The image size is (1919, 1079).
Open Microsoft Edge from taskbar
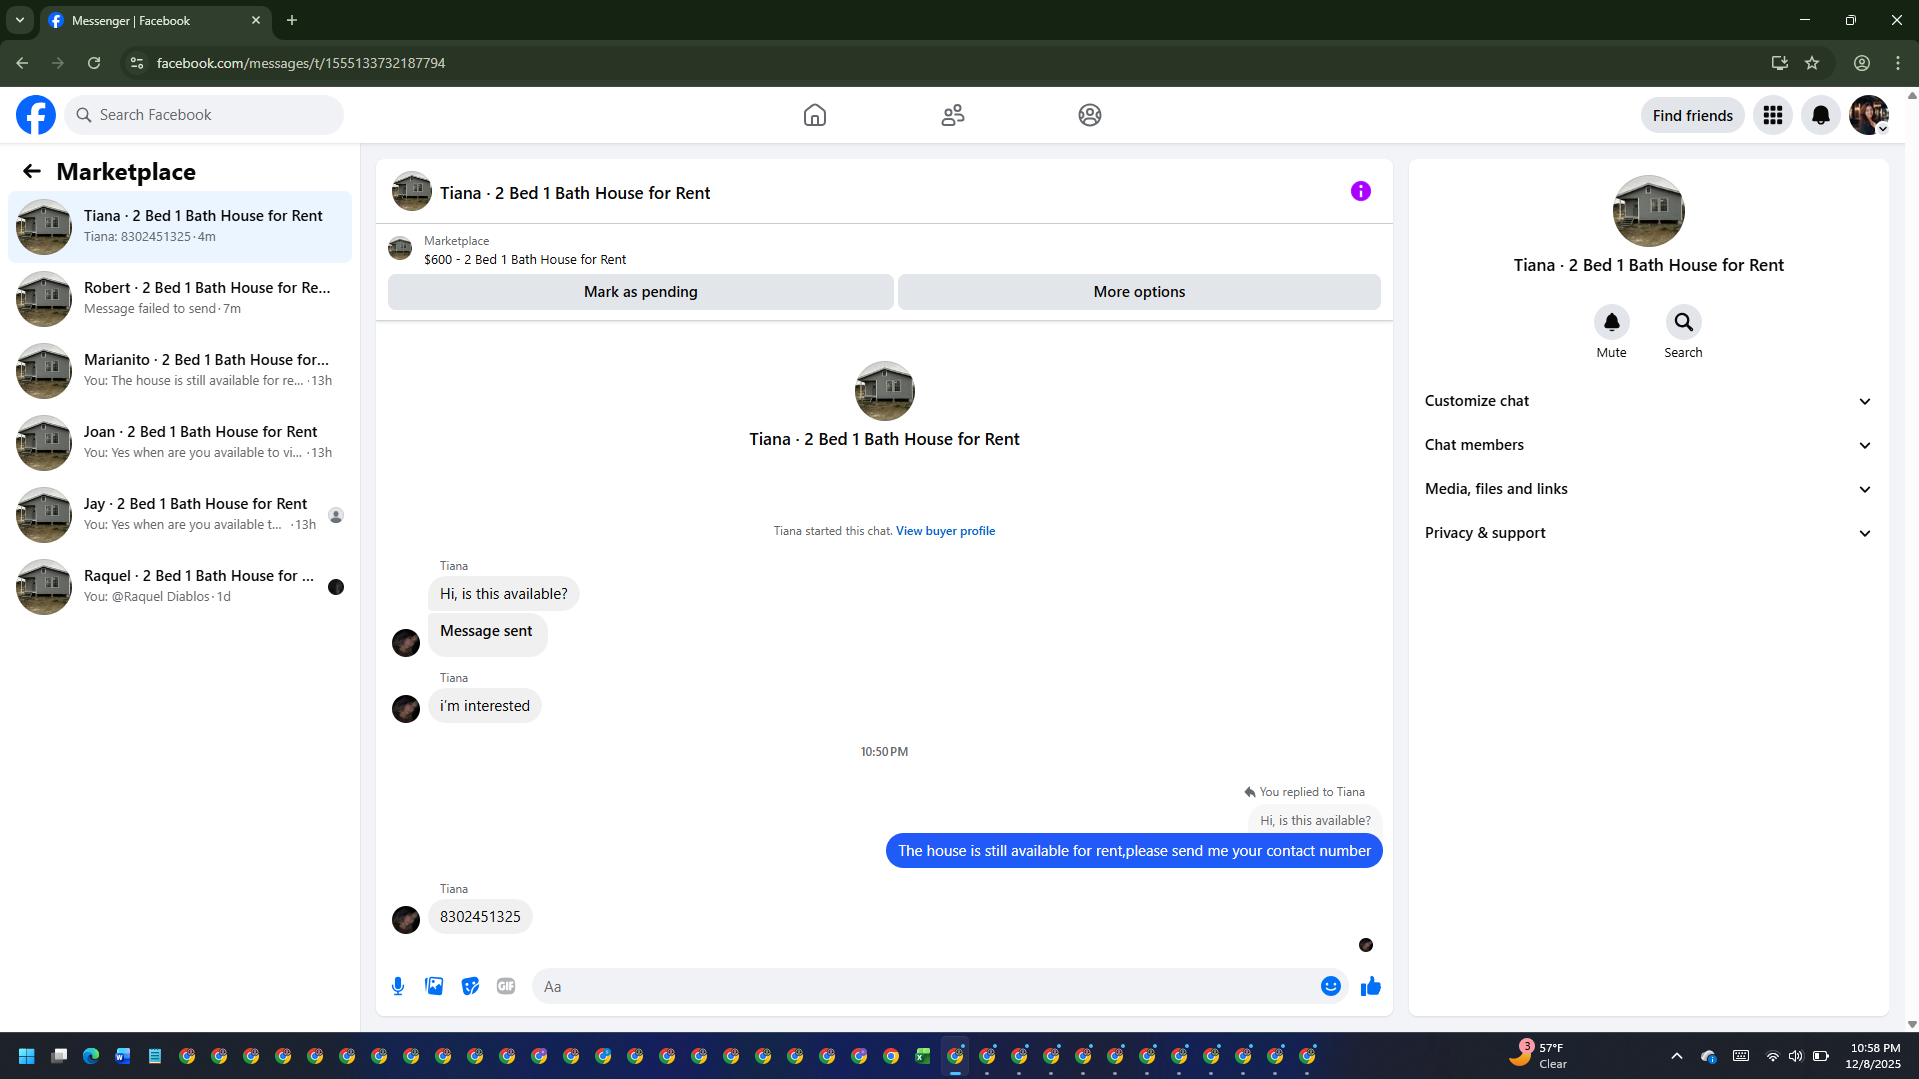tap(91, 1056)
